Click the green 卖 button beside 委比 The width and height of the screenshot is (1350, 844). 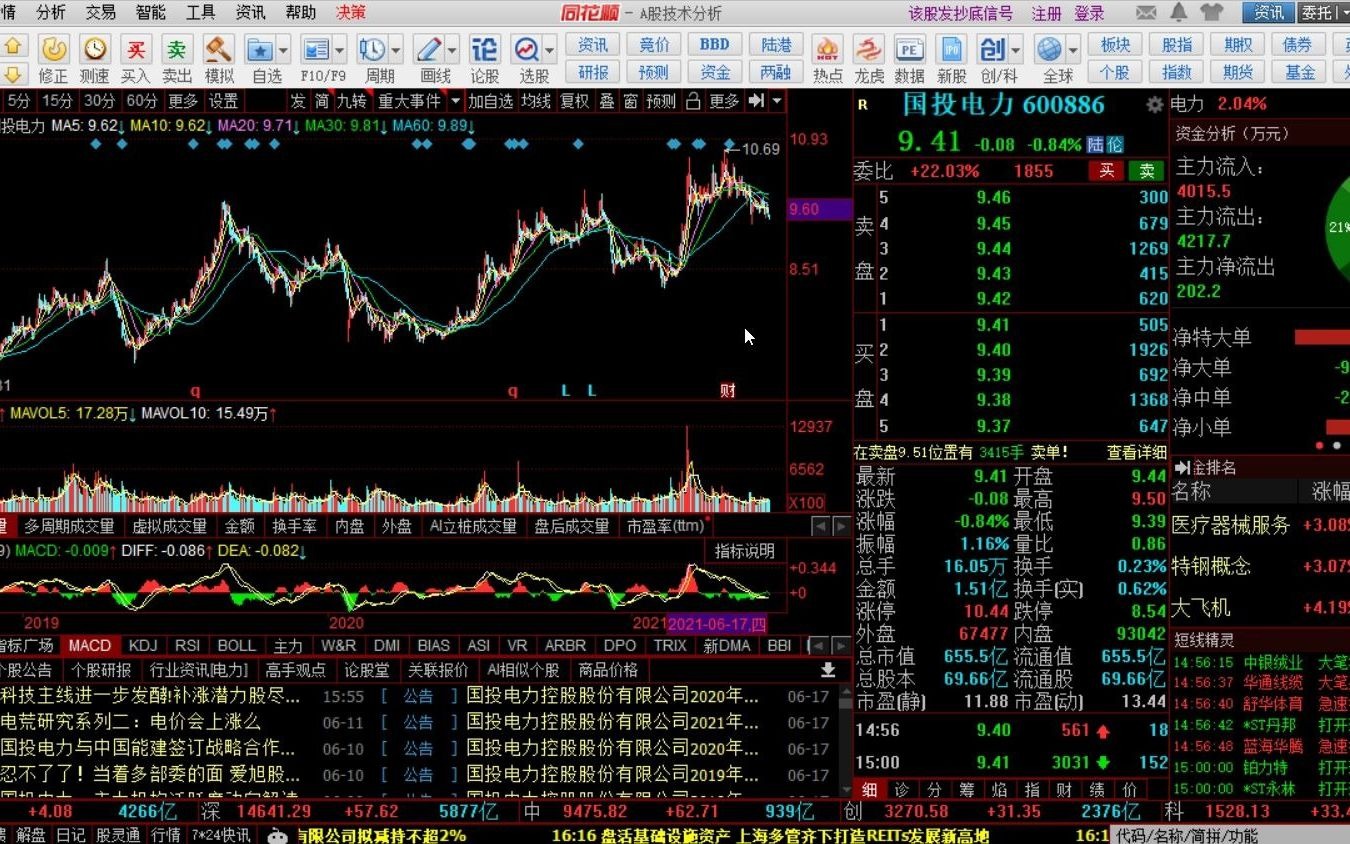[x=1146, y=171]
